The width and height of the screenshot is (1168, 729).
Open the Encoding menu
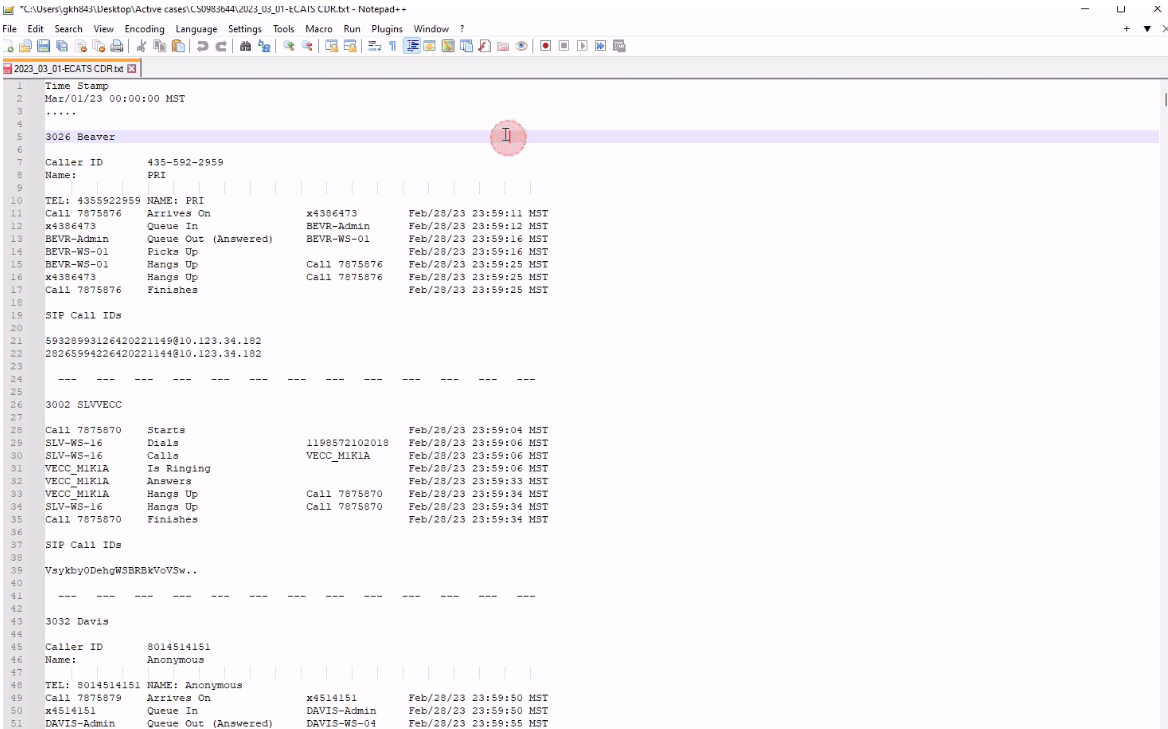pyautogui.click(x=145, y=29)
